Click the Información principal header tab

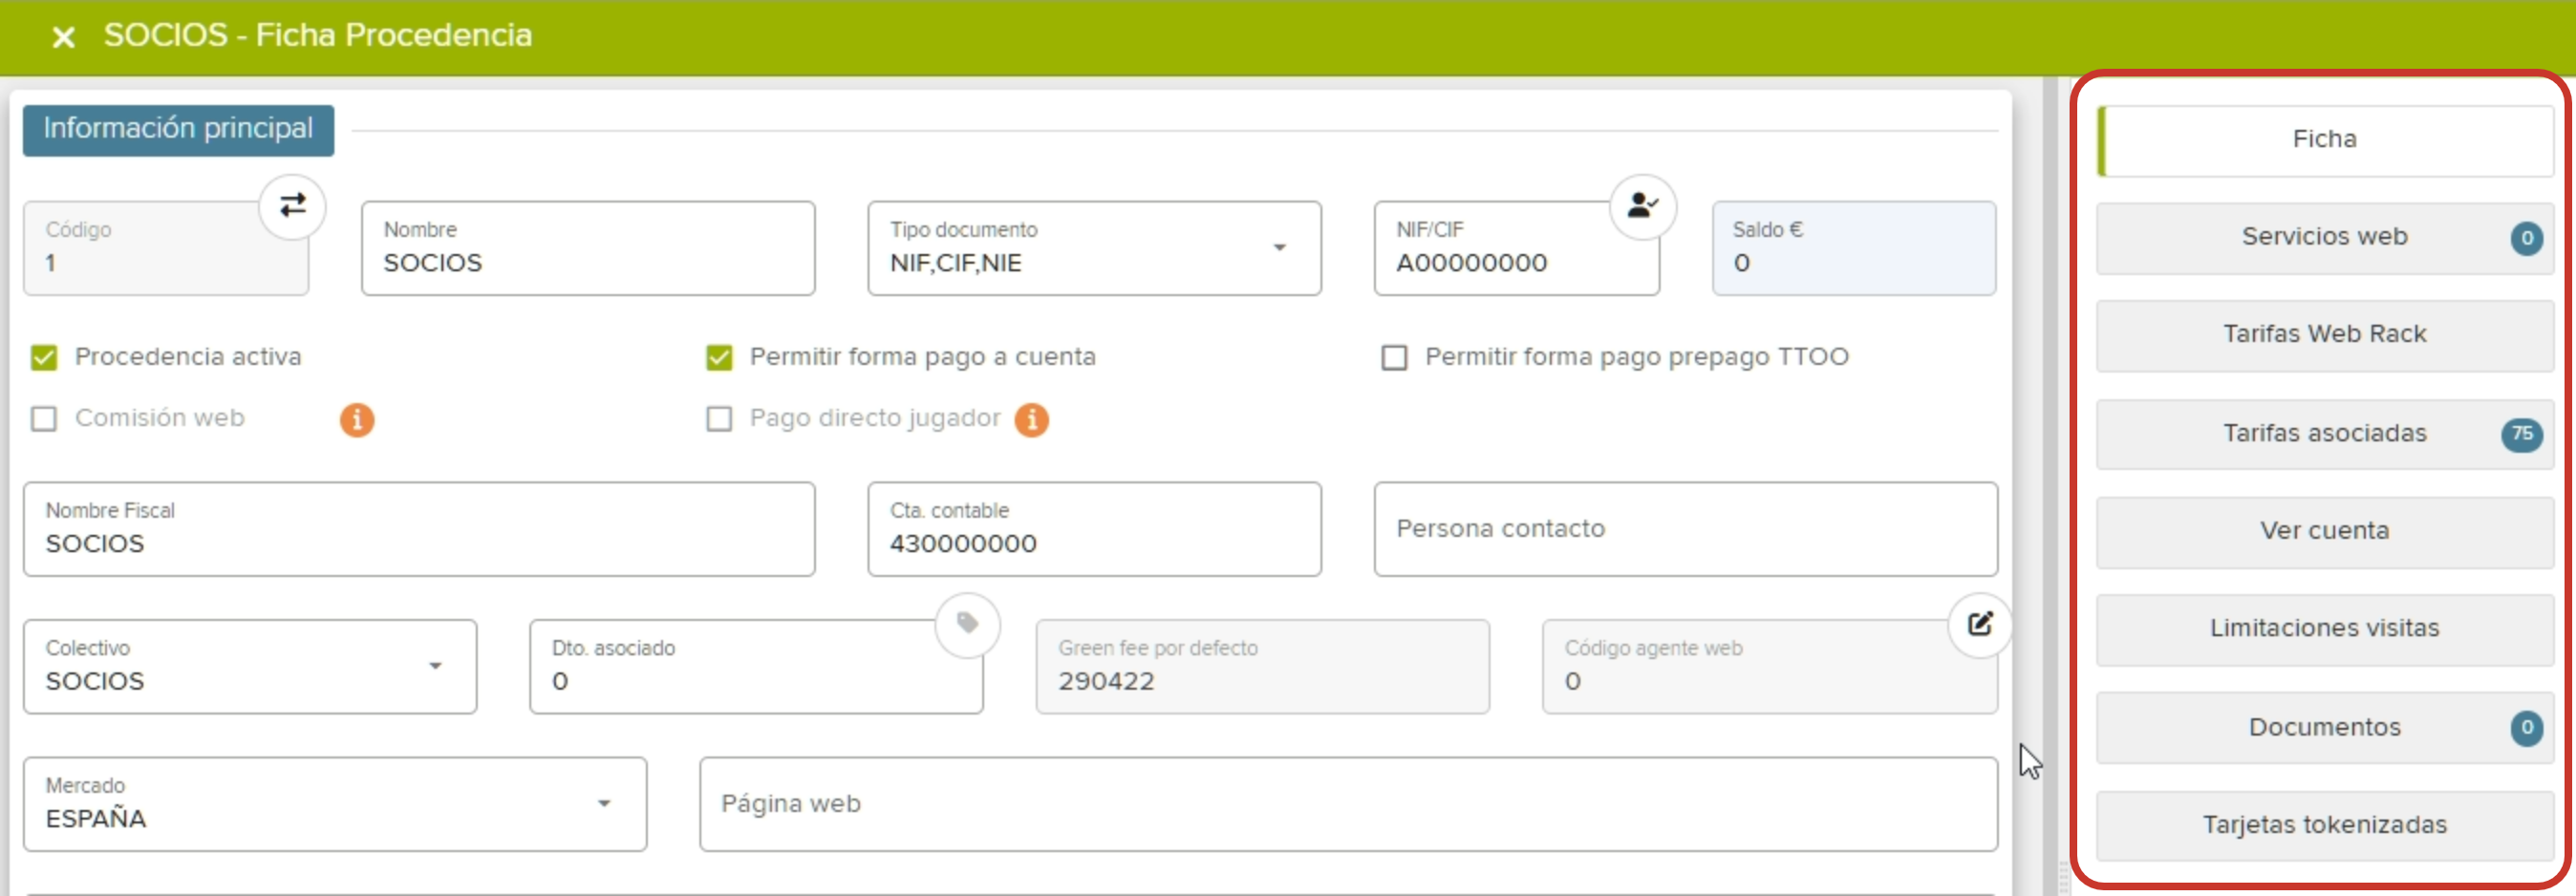pos(178,130)
